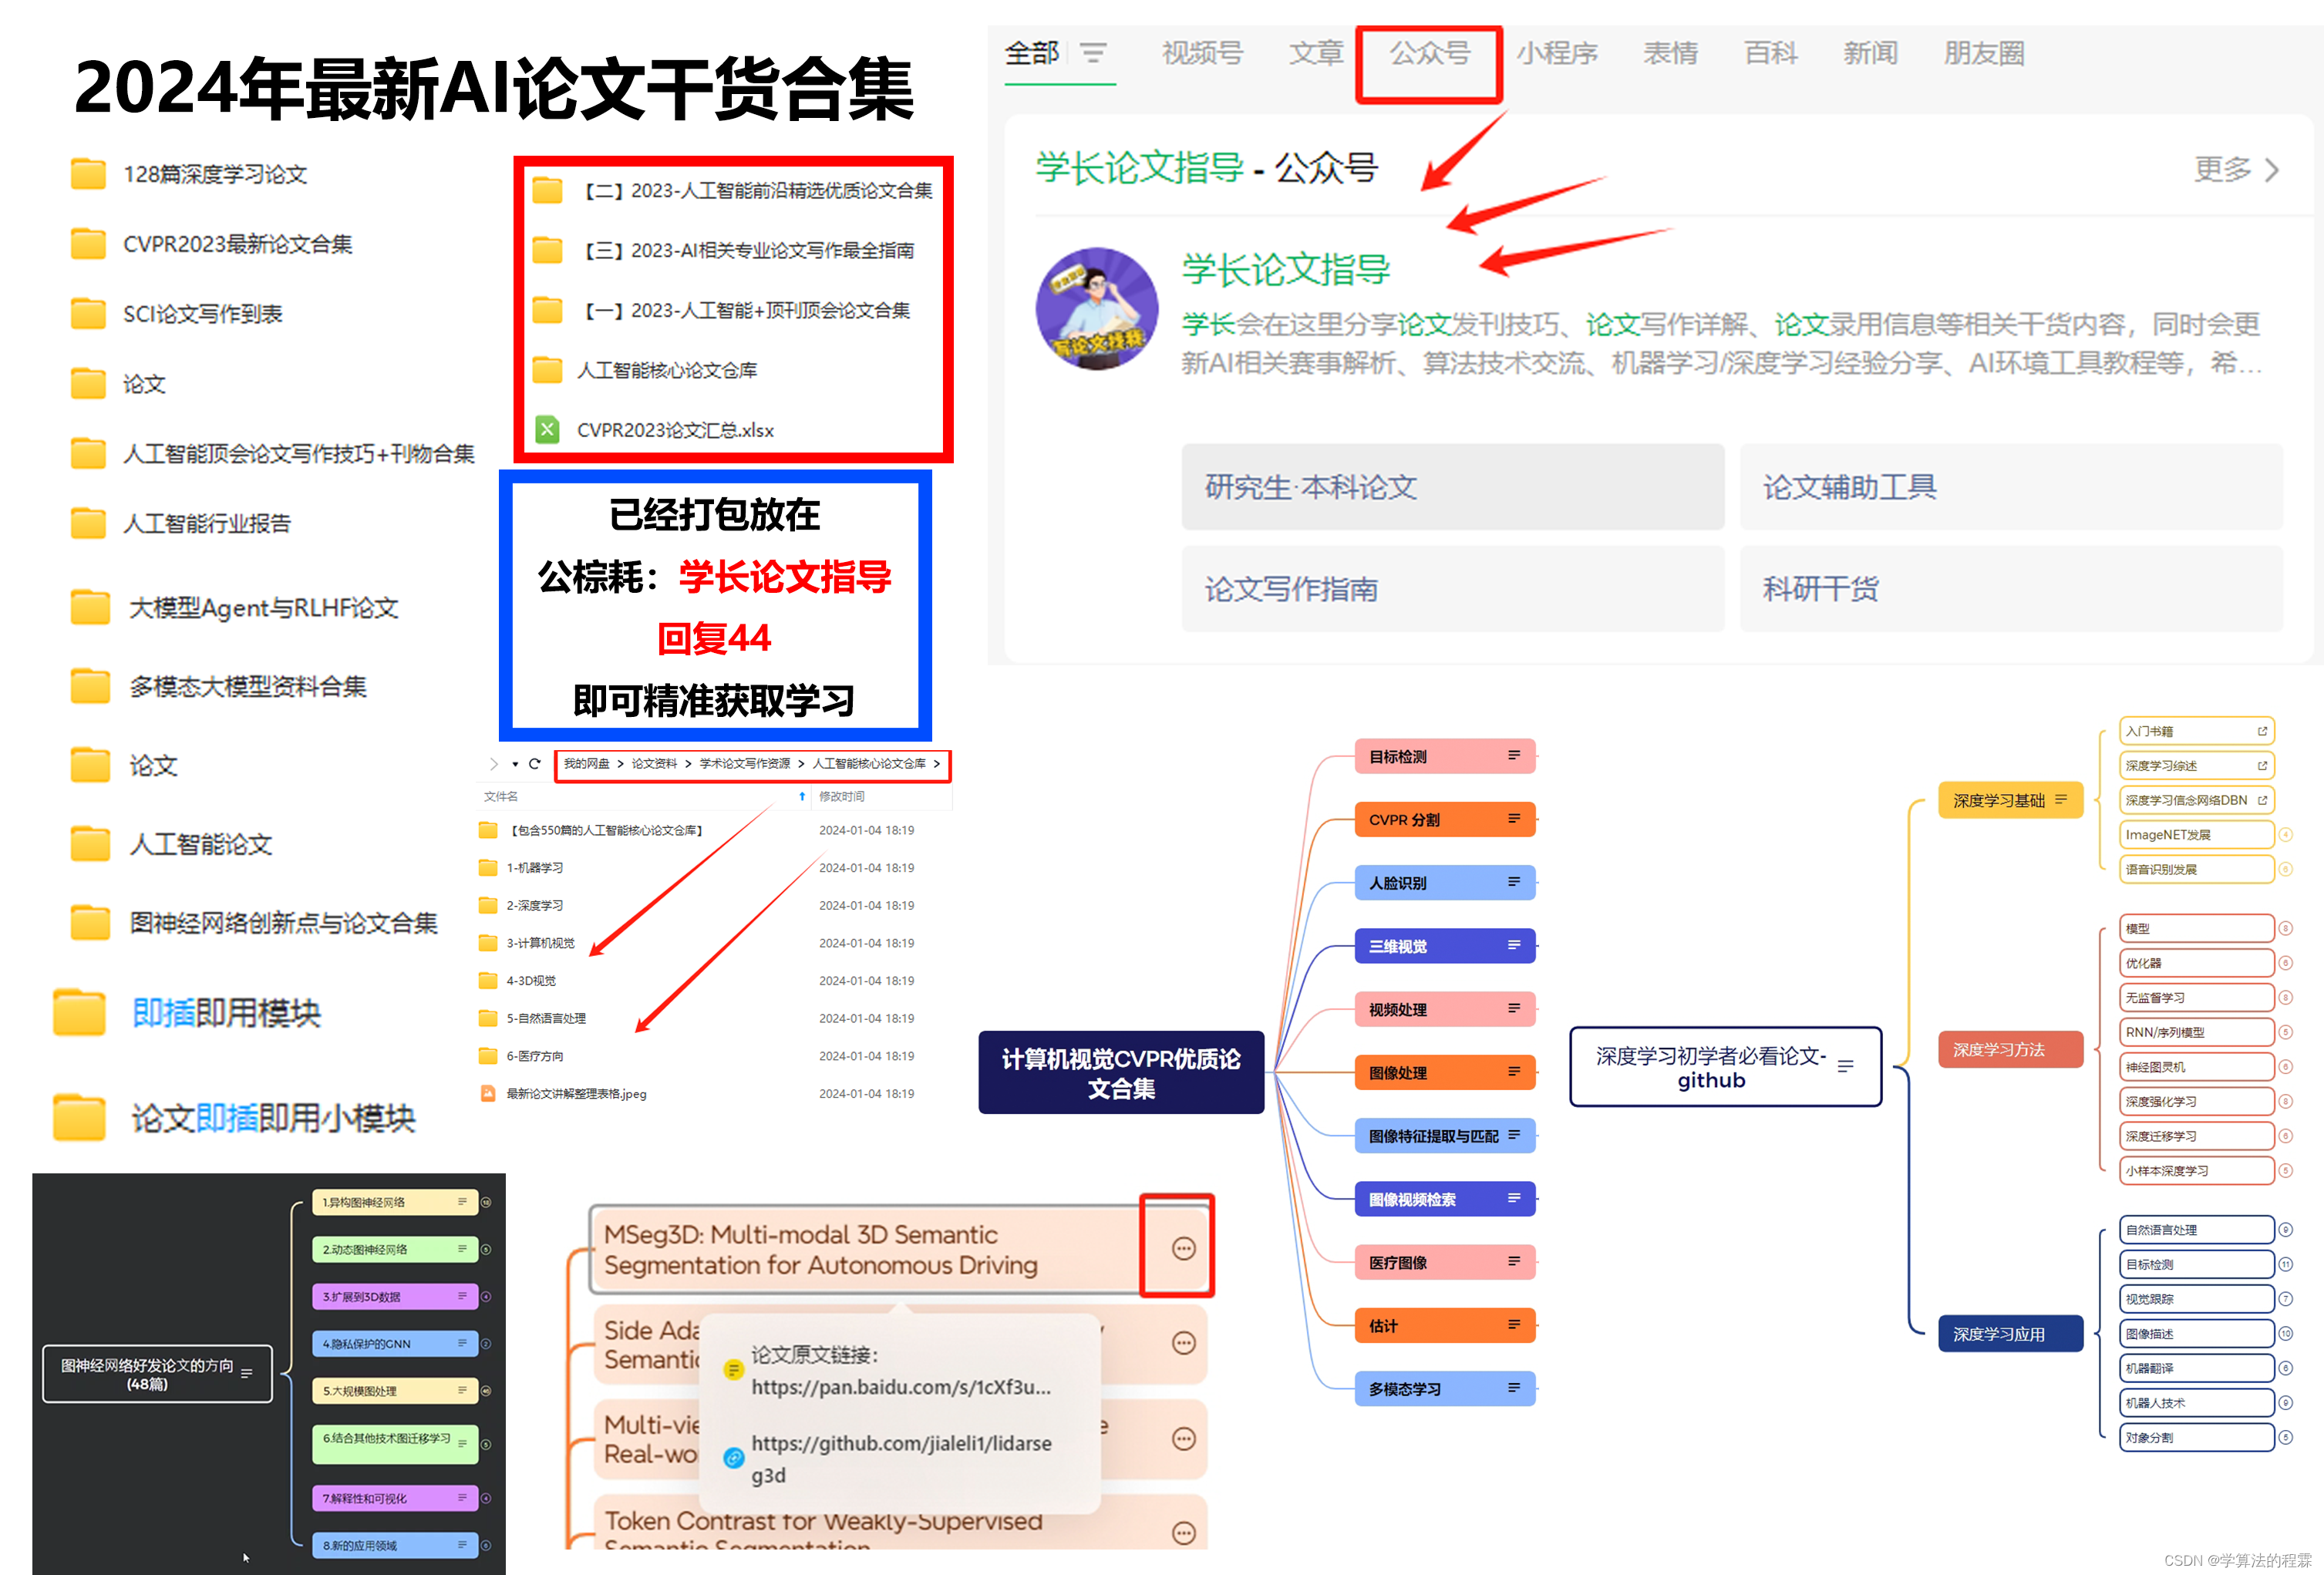Click the dropdown arrow beside the refresh icon

[x=515, y=764]
